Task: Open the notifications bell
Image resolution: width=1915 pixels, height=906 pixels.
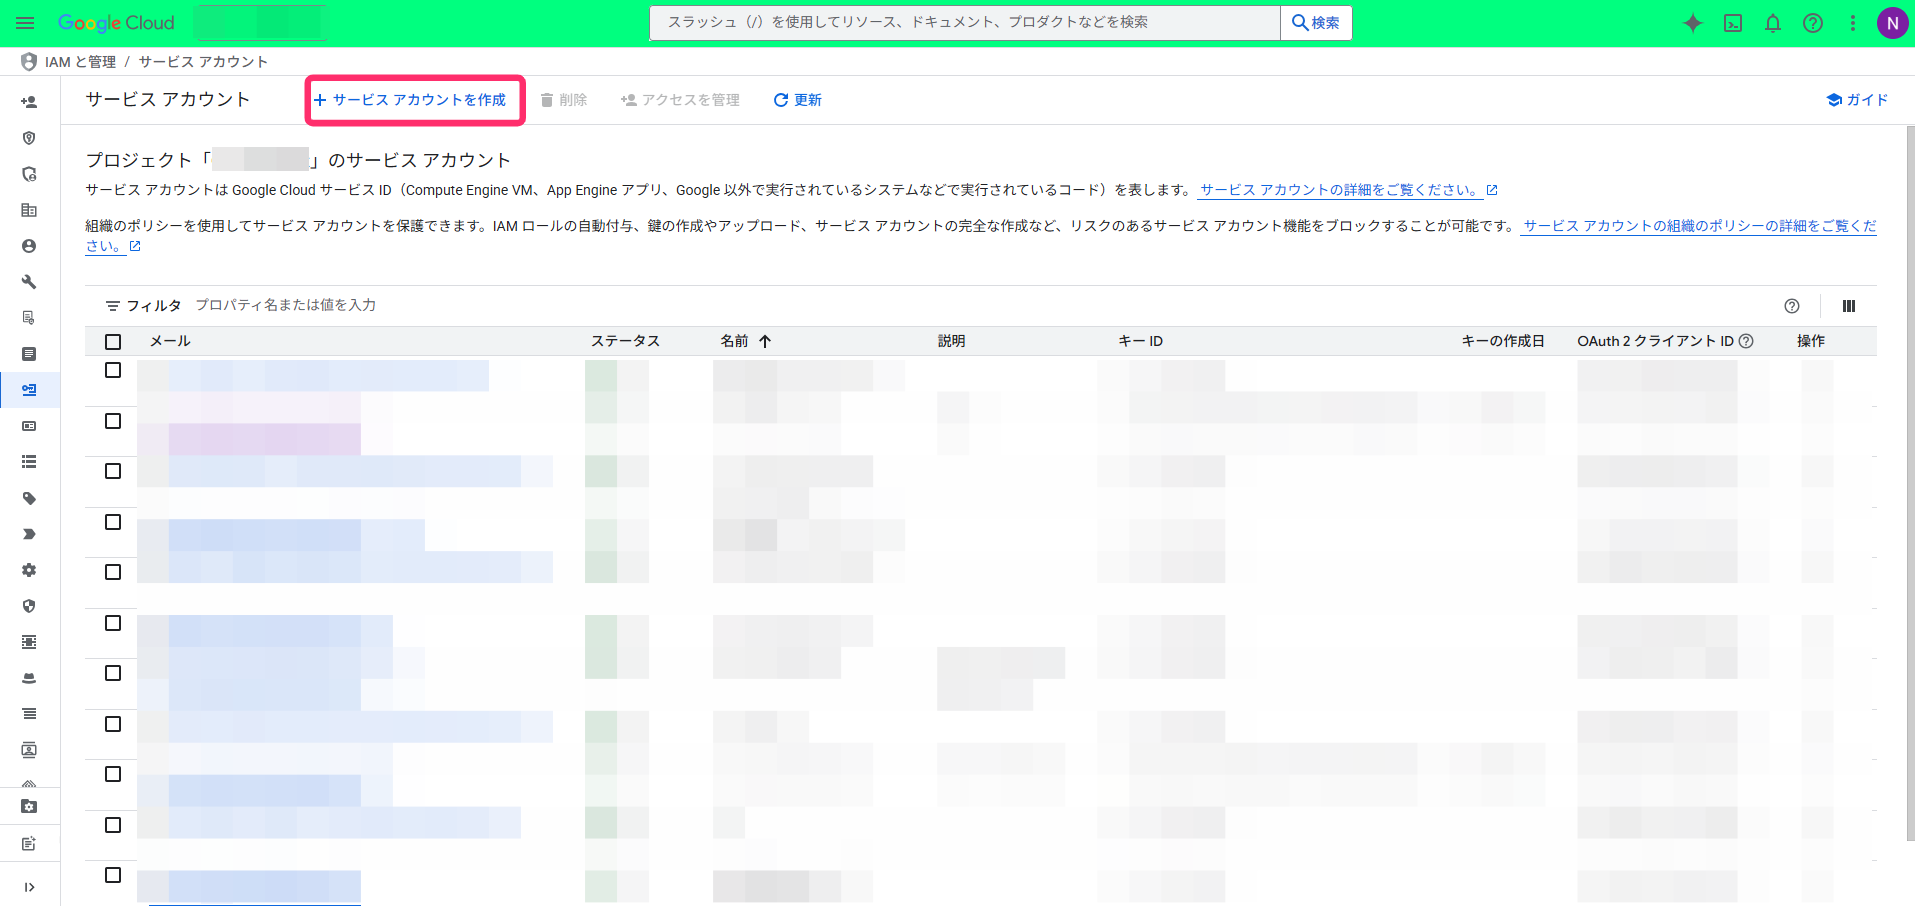Action: pyautogui.click(x=1773, y=23)
